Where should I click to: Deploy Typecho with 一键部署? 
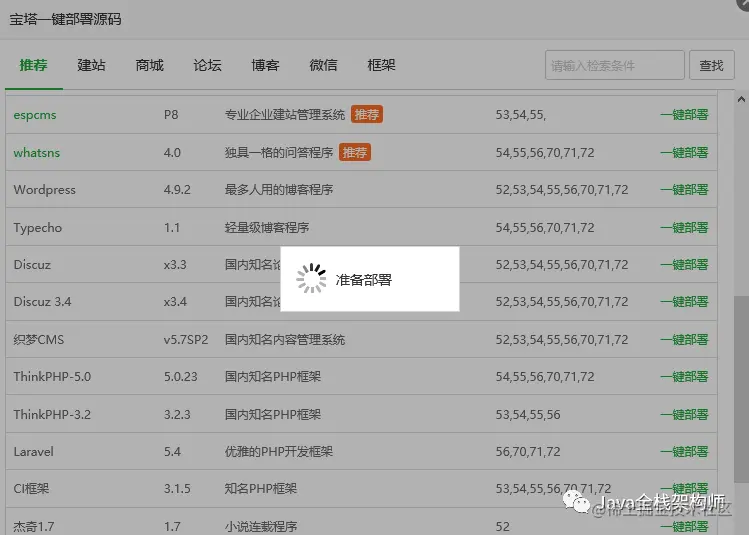pyautogui.click(x=684, y=227)
